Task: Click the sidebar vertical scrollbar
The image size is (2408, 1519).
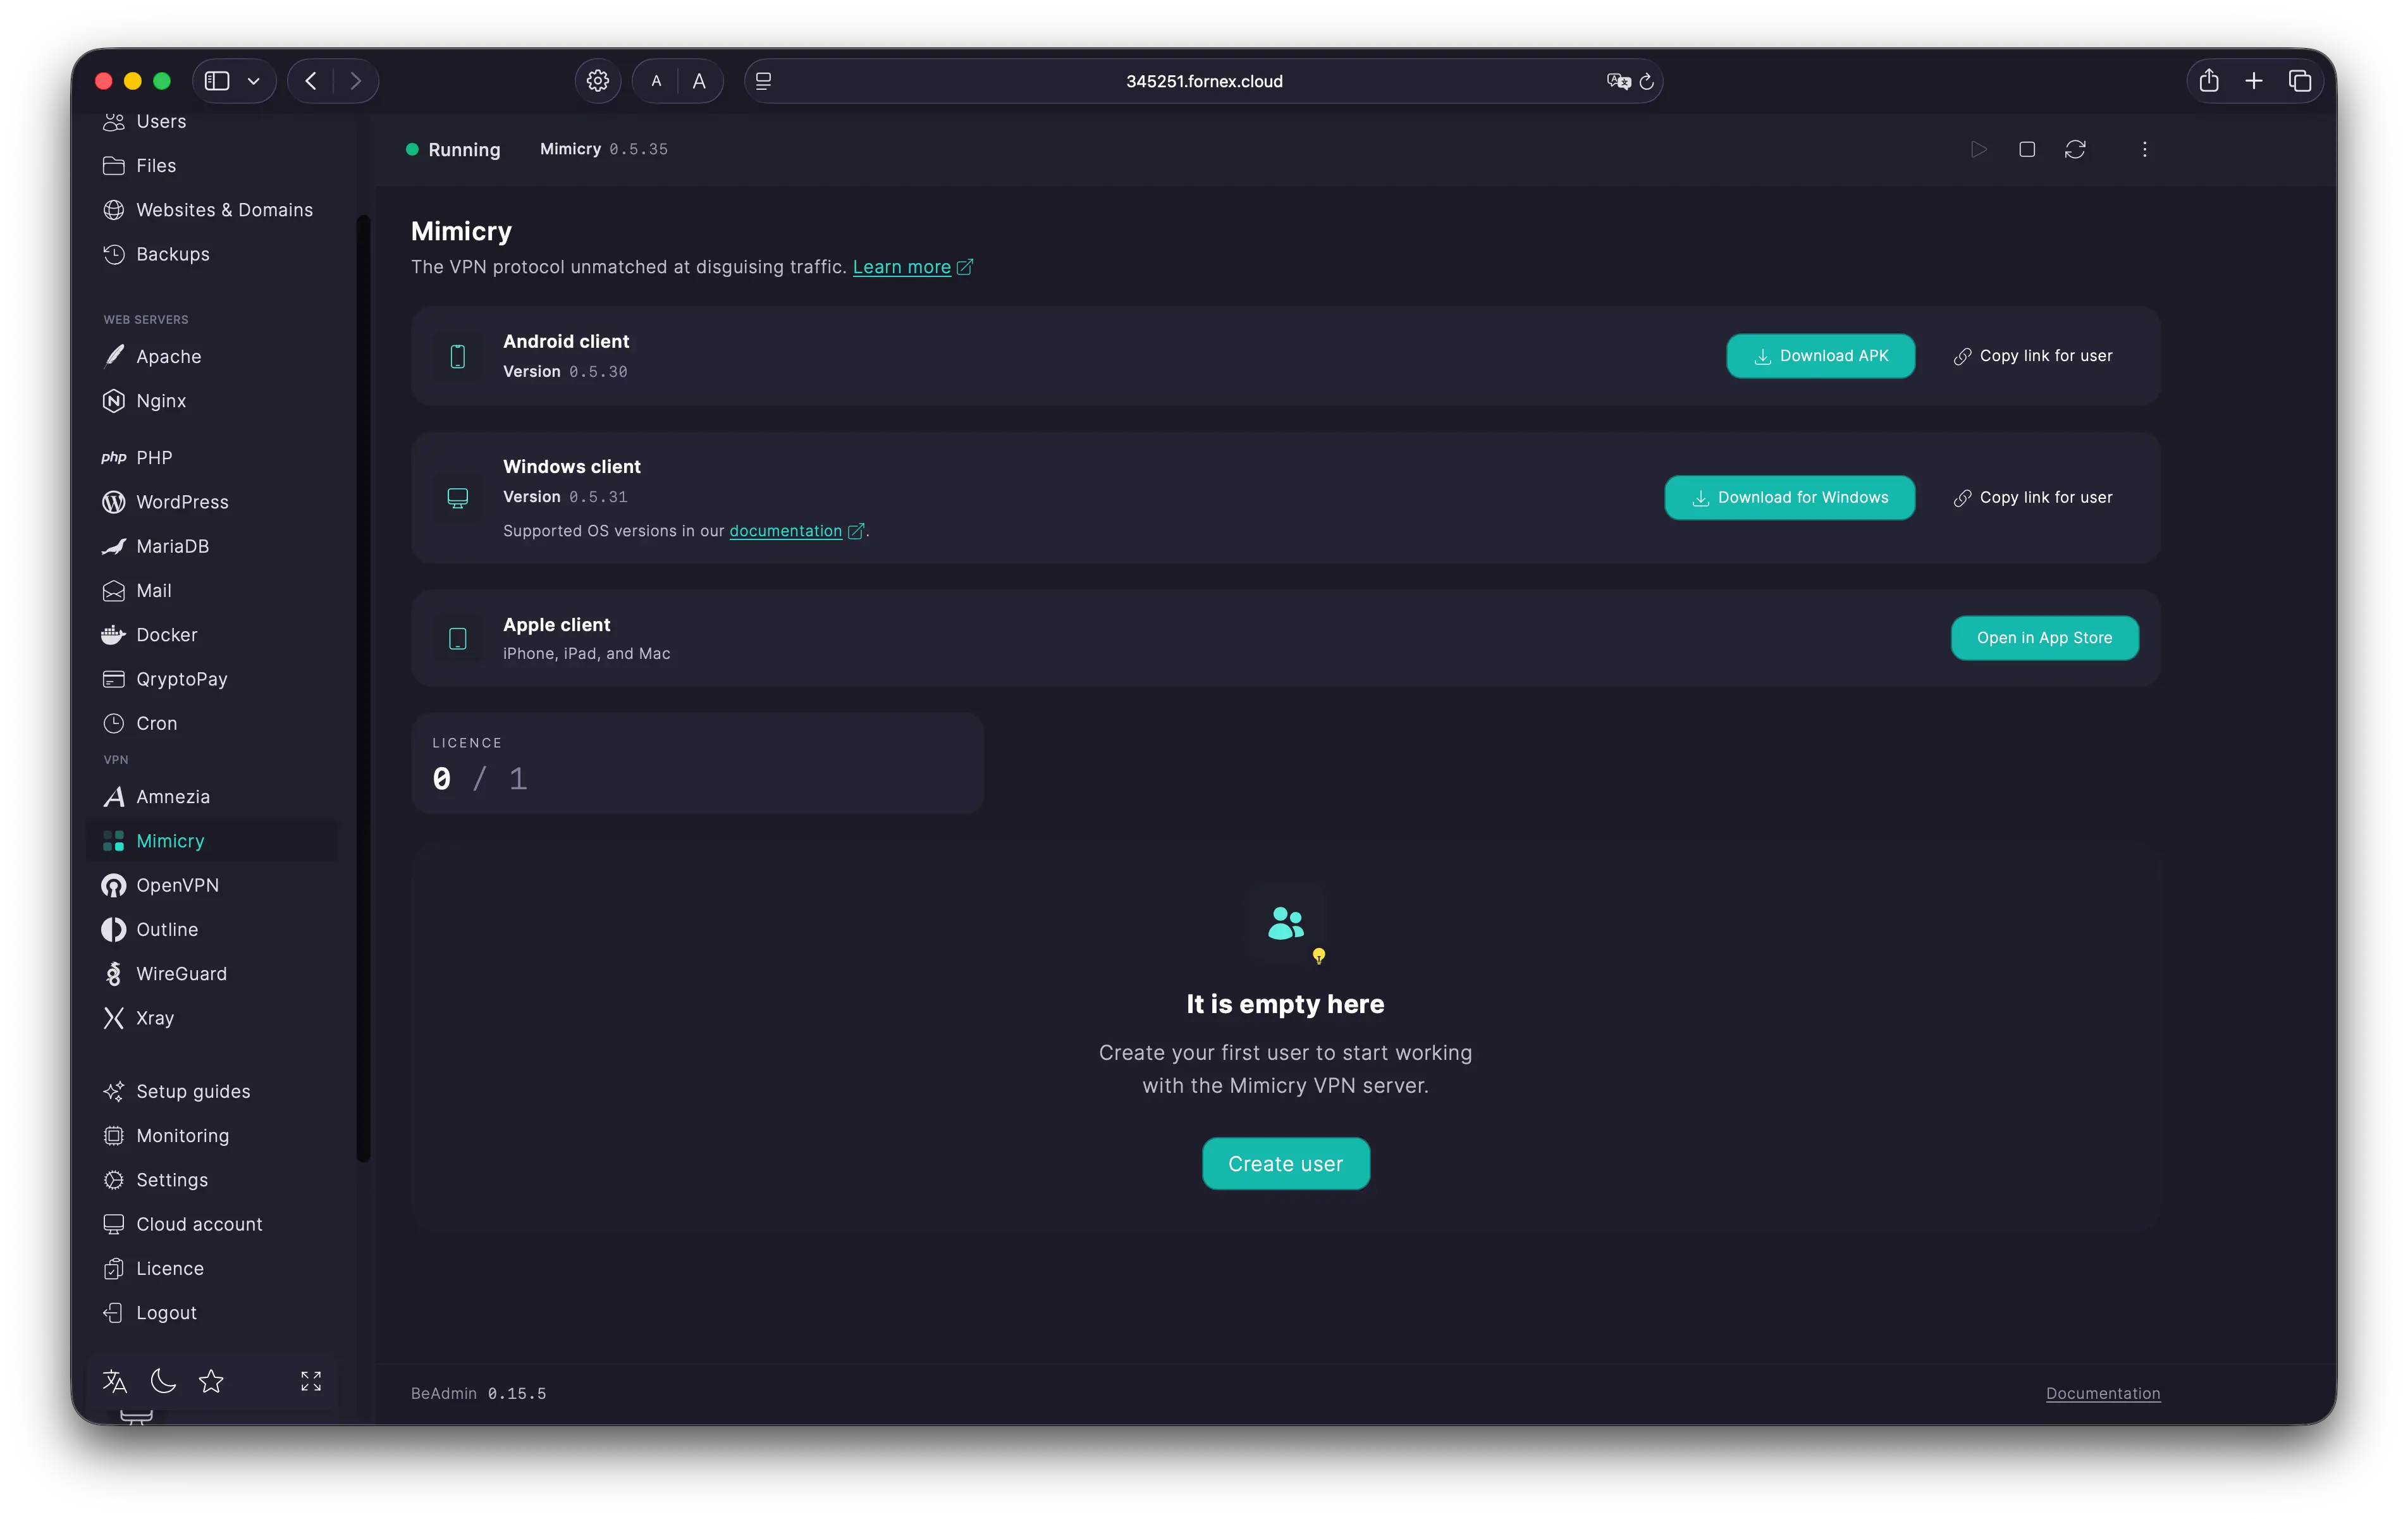Action: [x=364, y=688]
